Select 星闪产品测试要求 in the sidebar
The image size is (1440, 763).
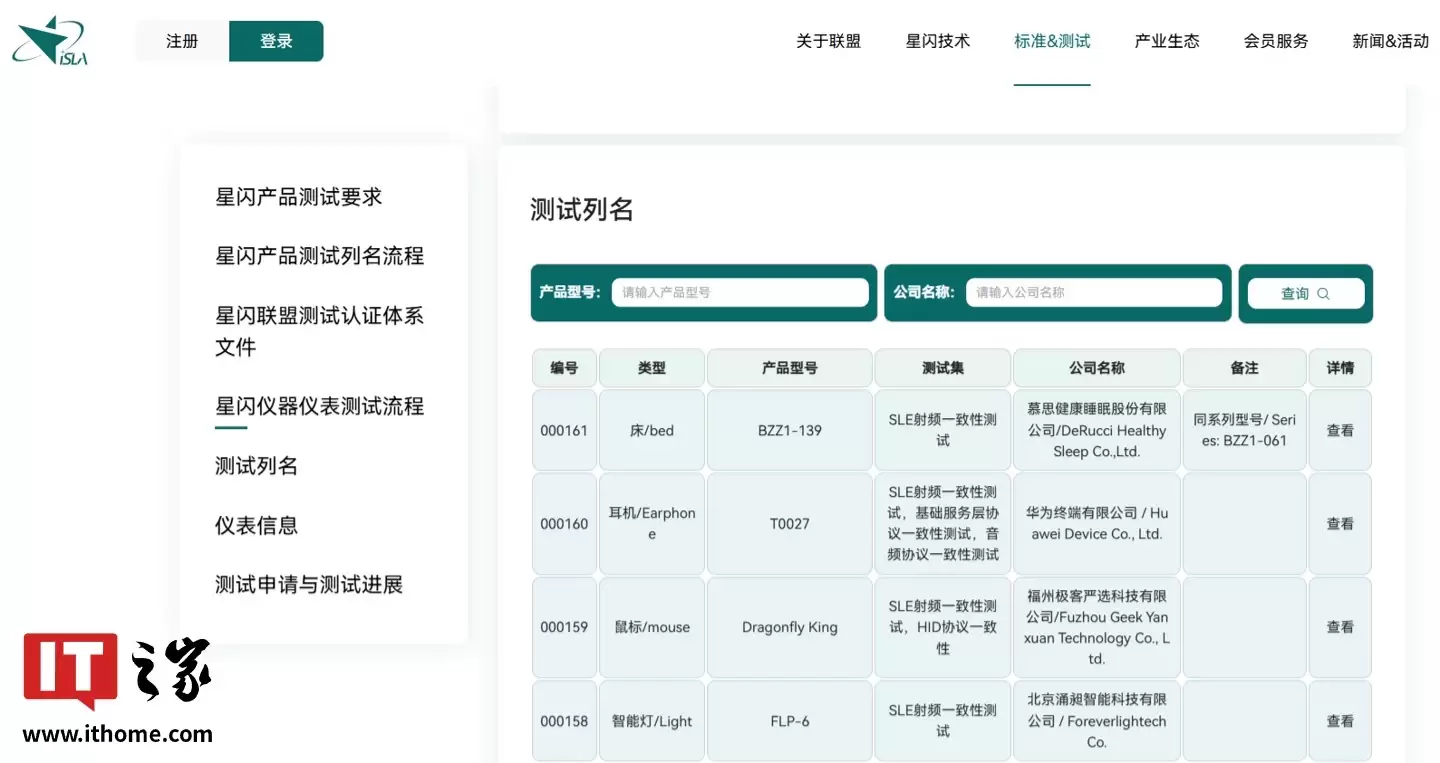298,196
